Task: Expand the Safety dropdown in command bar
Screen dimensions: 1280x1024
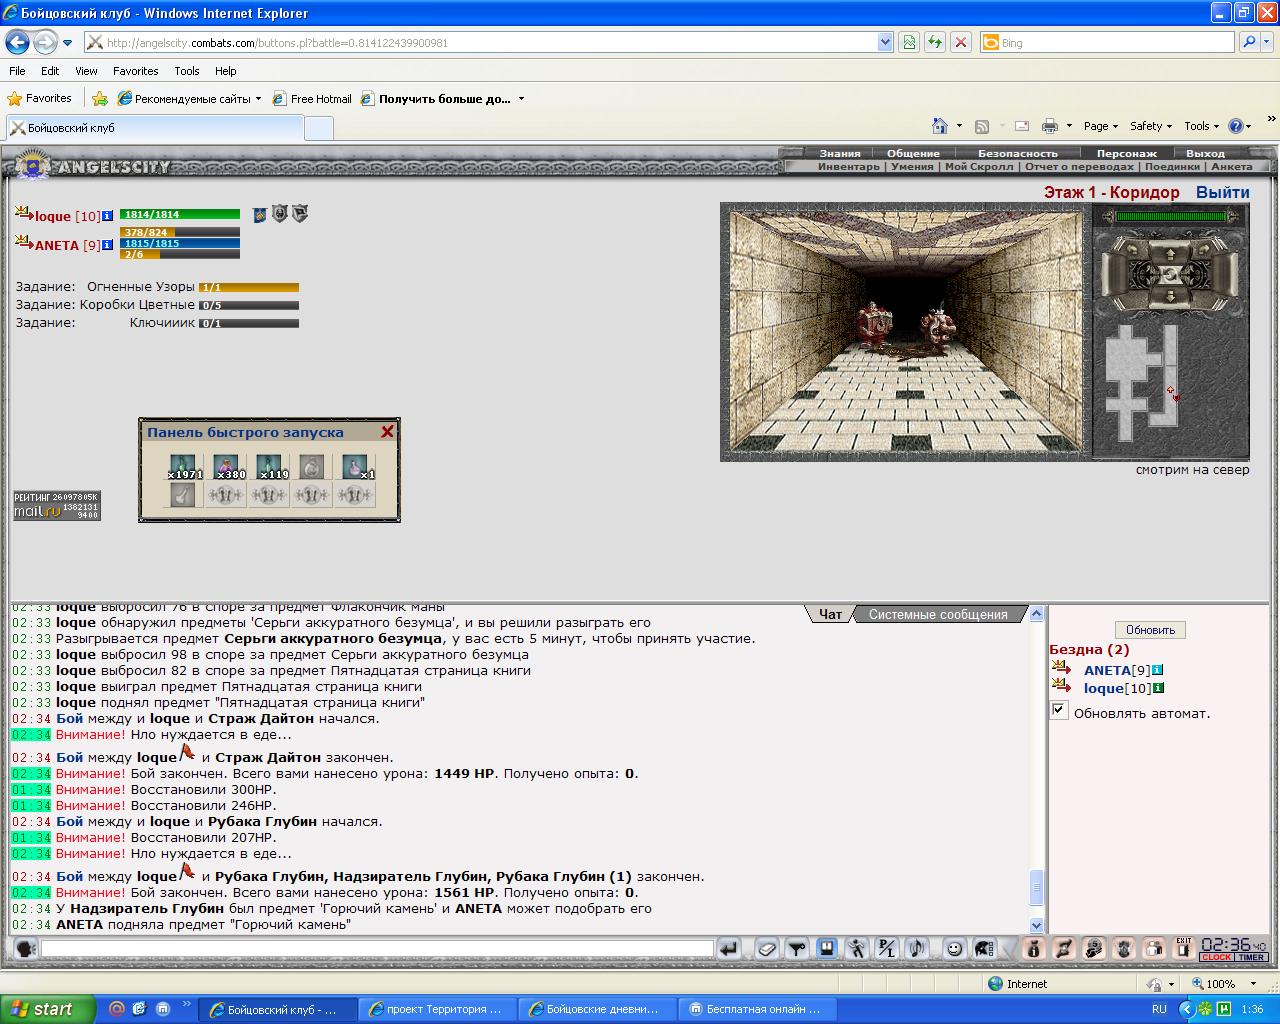Action: click(x=1169, y=126)
